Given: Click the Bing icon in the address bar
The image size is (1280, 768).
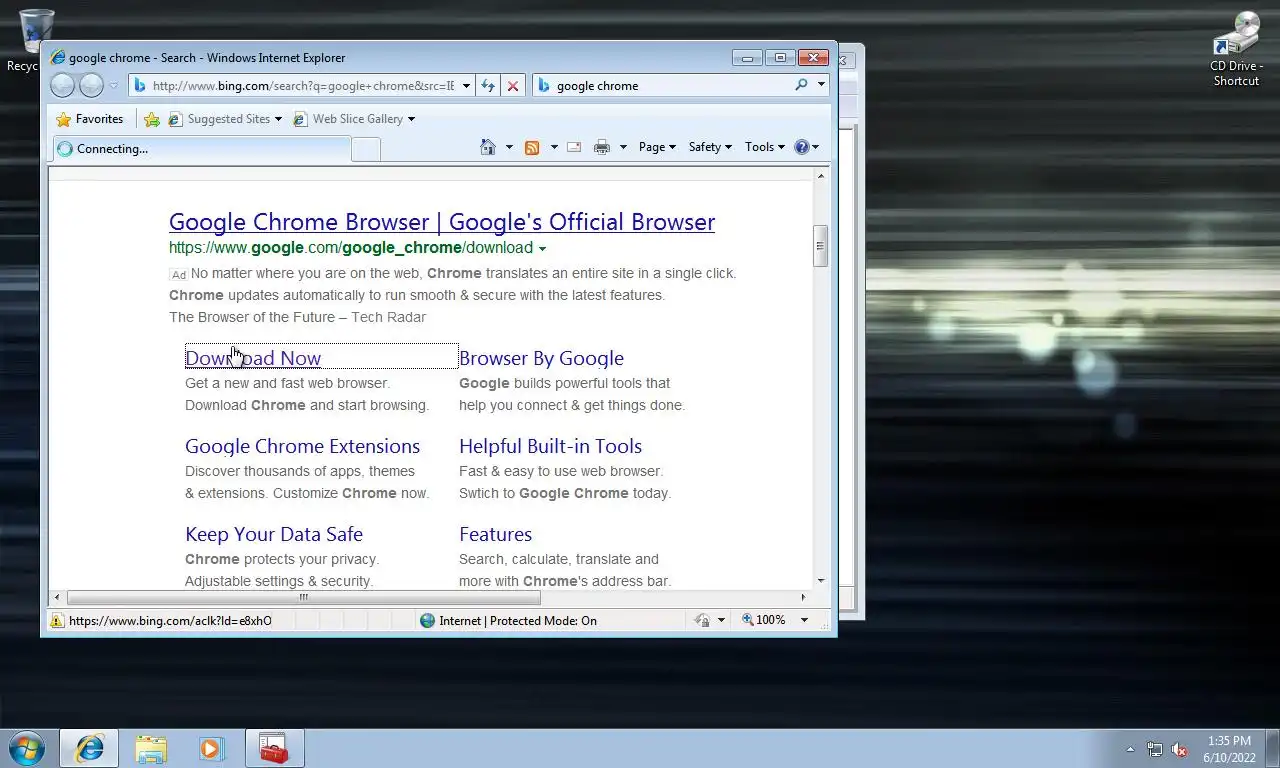Looking at the screenshot, I should 140,86.
